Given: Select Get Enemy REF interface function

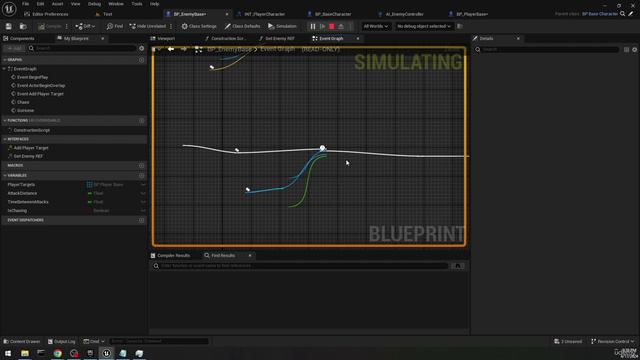Looking at the screenshot, I should [x=28, y=156].
